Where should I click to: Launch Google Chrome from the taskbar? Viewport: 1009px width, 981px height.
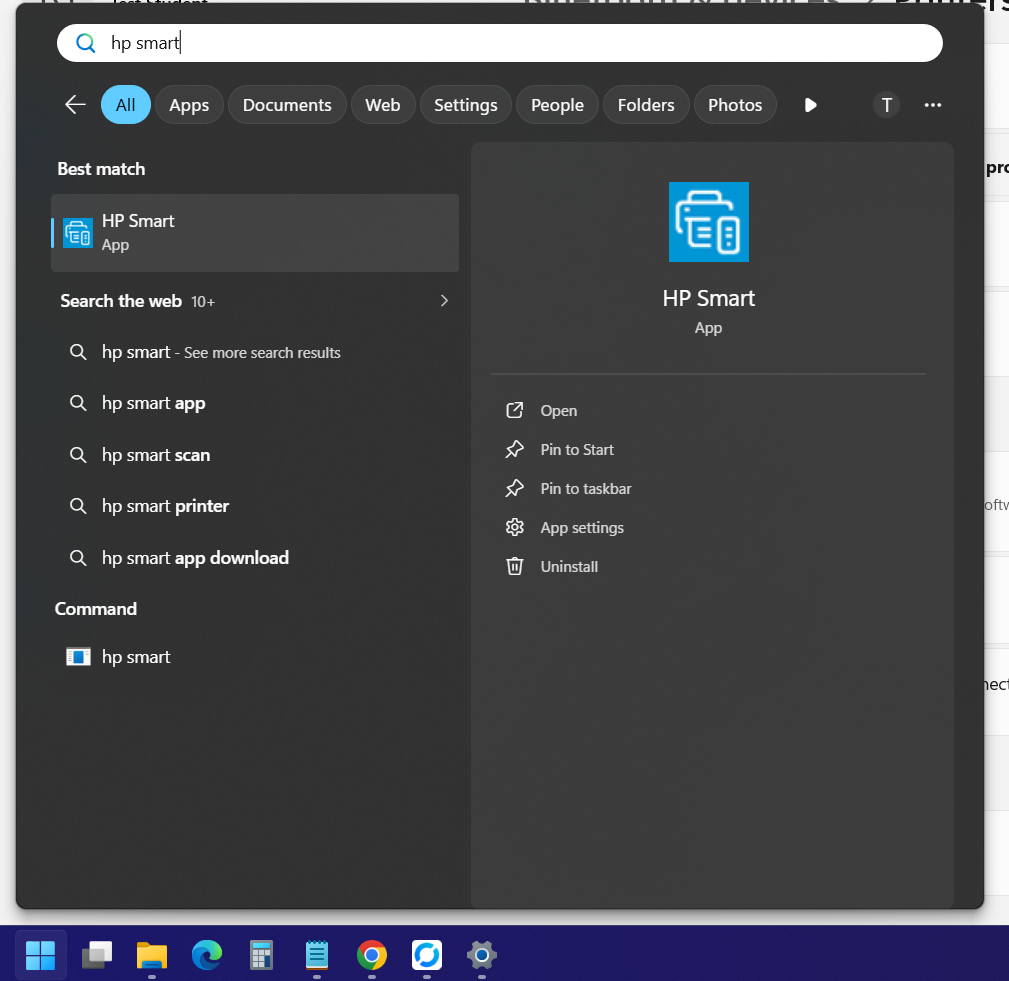(372, 955)
